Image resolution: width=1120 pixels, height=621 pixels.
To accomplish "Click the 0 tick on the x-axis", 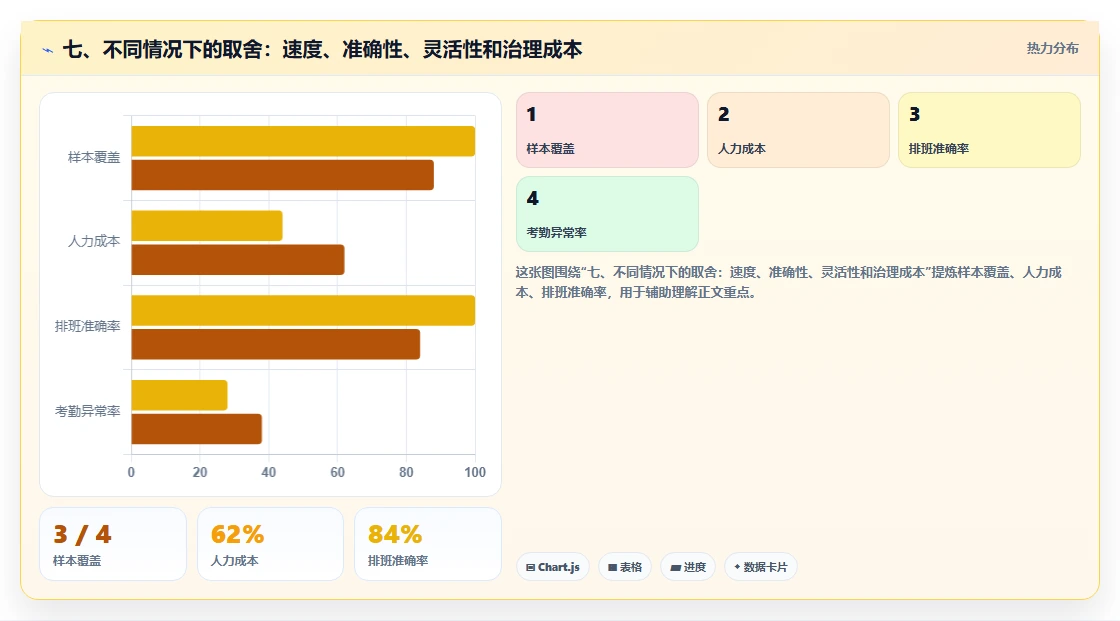I will pos(131,472).
